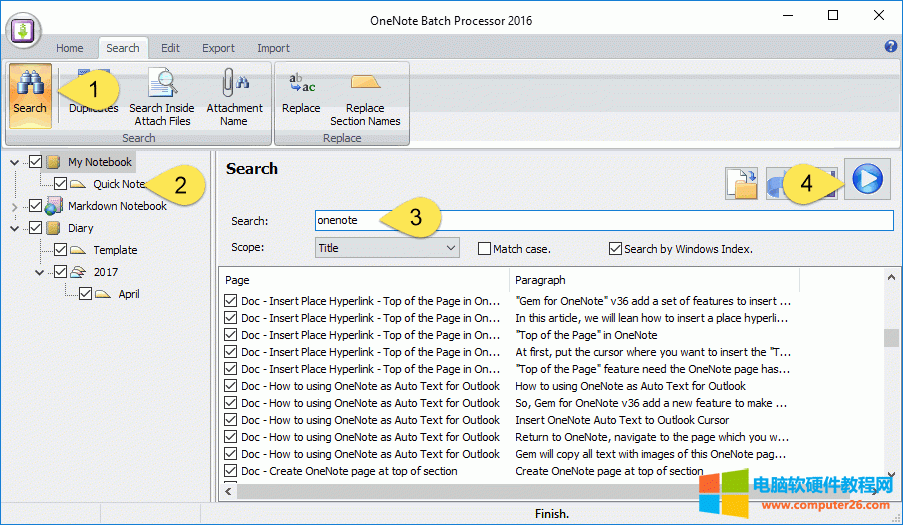The width and height of the screenshot is (903, 525).
Task: Open the Scope dropdown showing Title
Action: point(386,248)
